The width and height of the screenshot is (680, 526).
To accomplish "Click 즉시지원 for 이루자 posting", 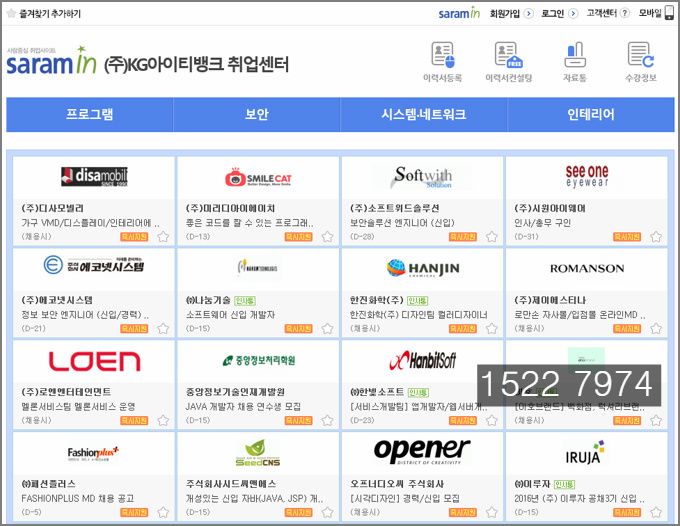I will tap(627, 513).
